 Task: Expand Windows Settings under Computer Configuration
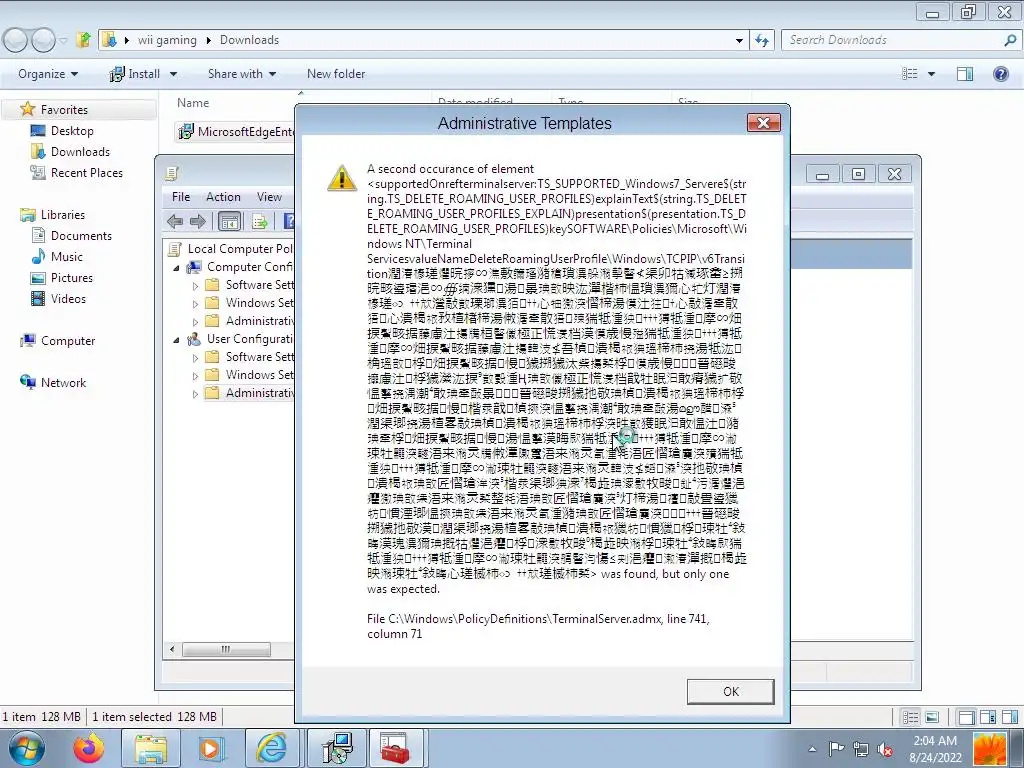click(x=195, y=304)
